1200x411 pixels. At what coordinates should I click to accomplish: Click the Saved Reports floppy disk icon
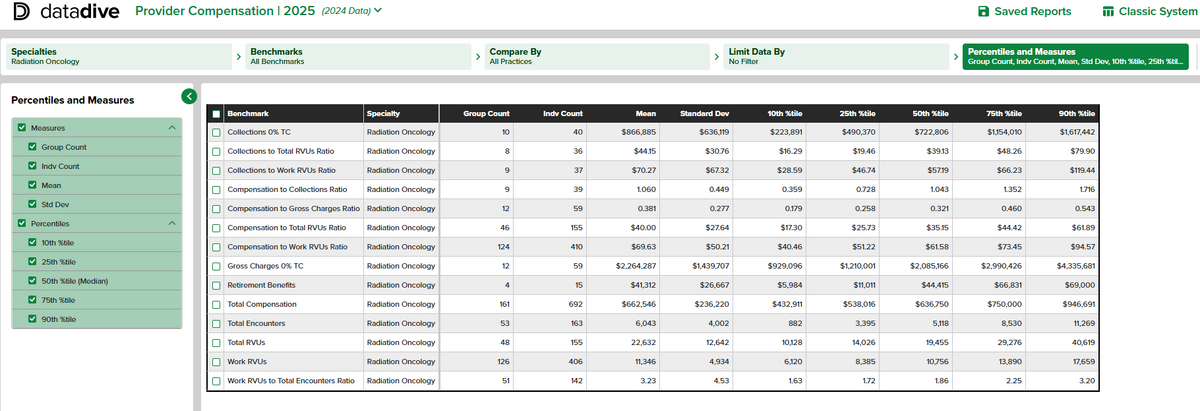pos(983,12)
